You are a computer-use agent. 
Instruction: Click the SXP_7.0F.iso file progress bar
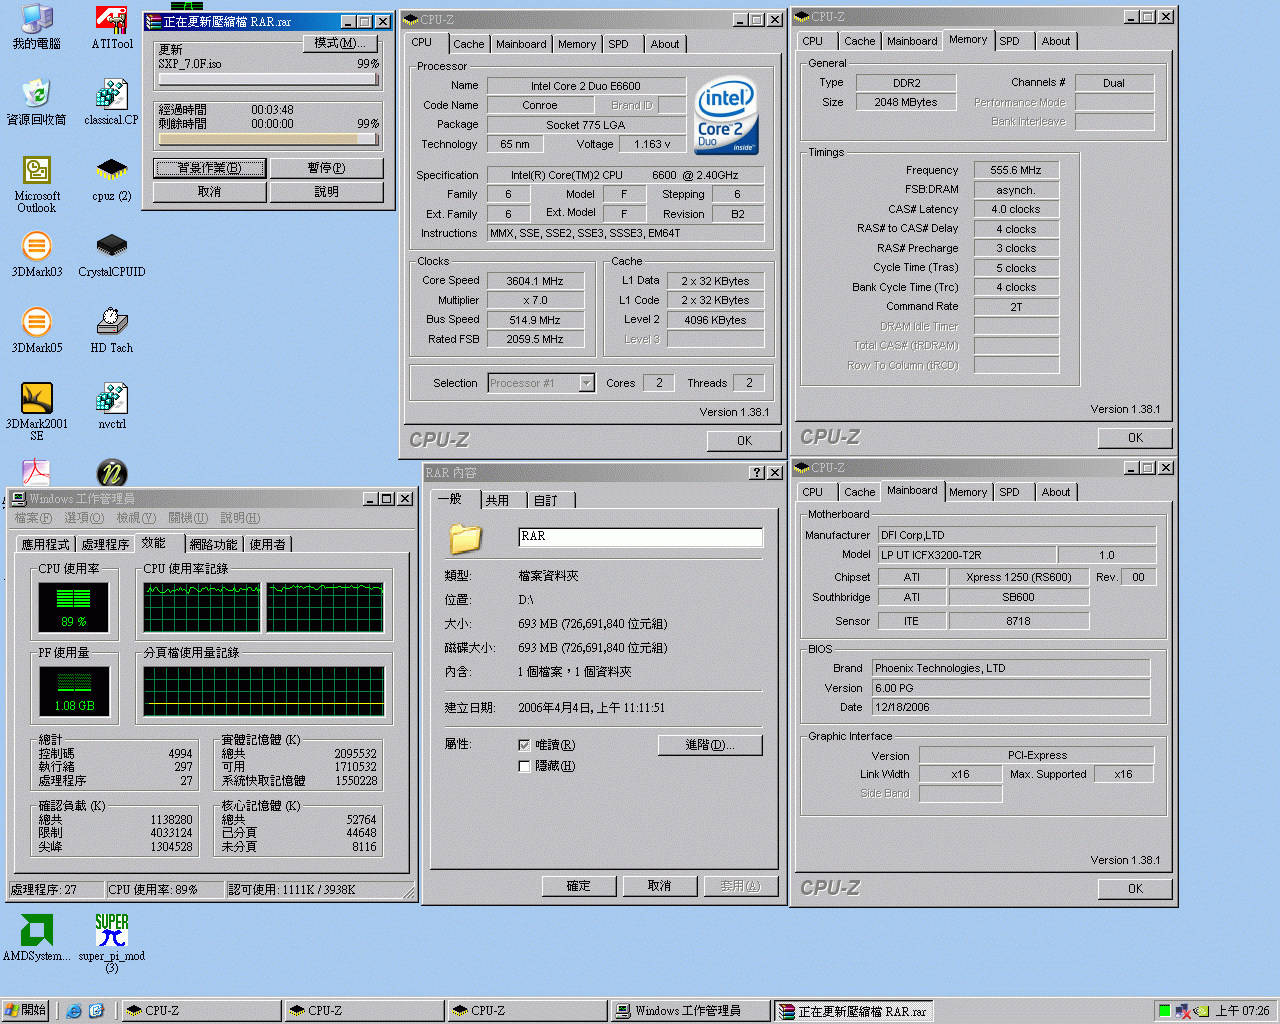coord(268,79)
